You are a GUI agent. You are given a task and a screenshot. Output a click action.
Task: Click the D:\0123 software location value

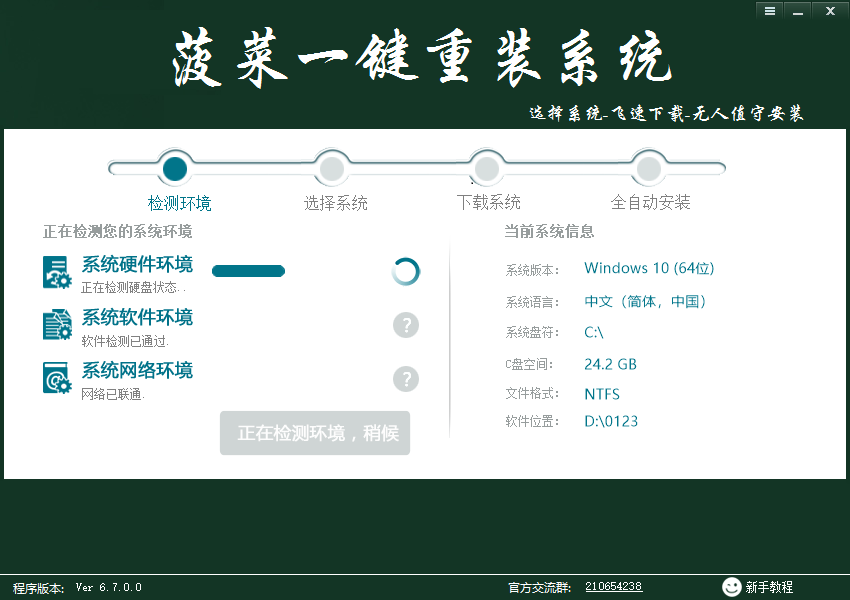[611, 421]
